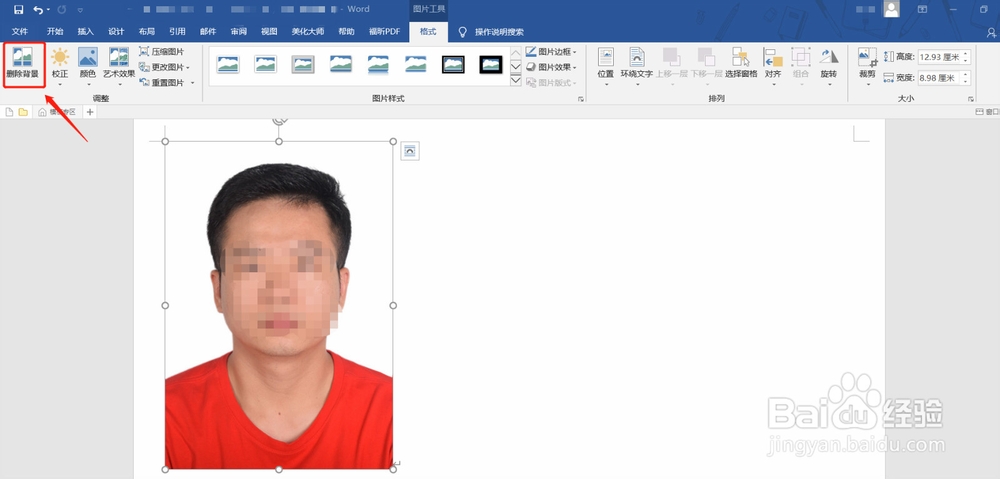Select the Format (格式) tab
Screen dimensions: 1000x479
point(429,31)
